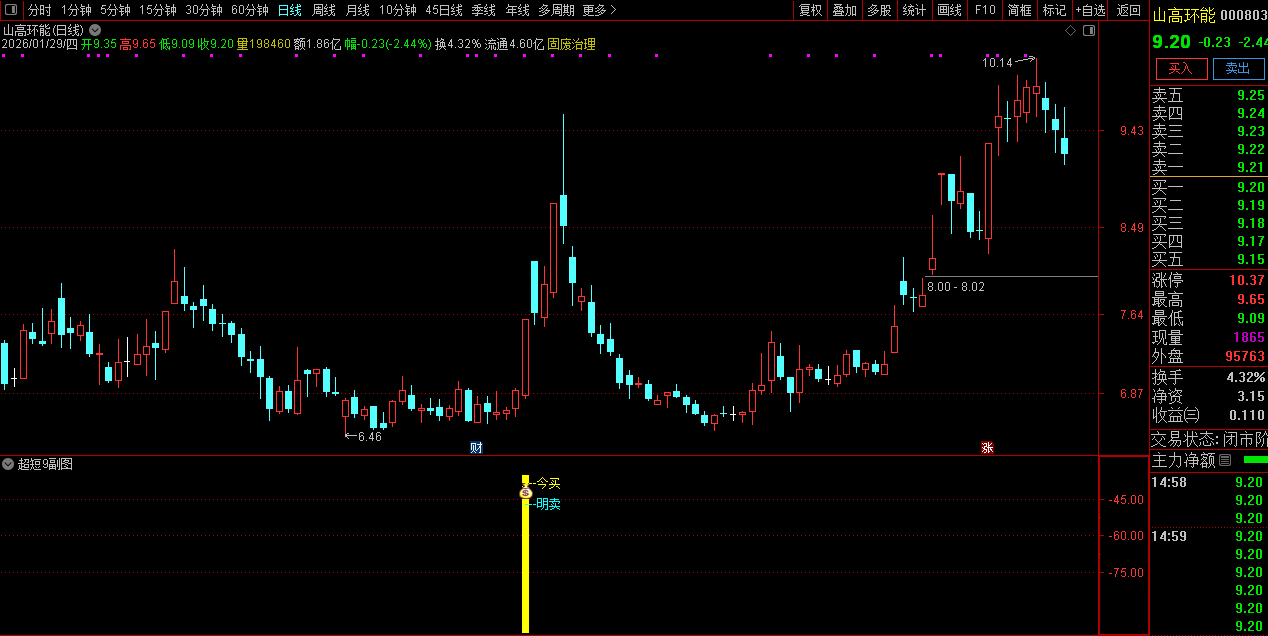Click the 返回 back button
The image size is (1268, 636).
click(1128, 10)
